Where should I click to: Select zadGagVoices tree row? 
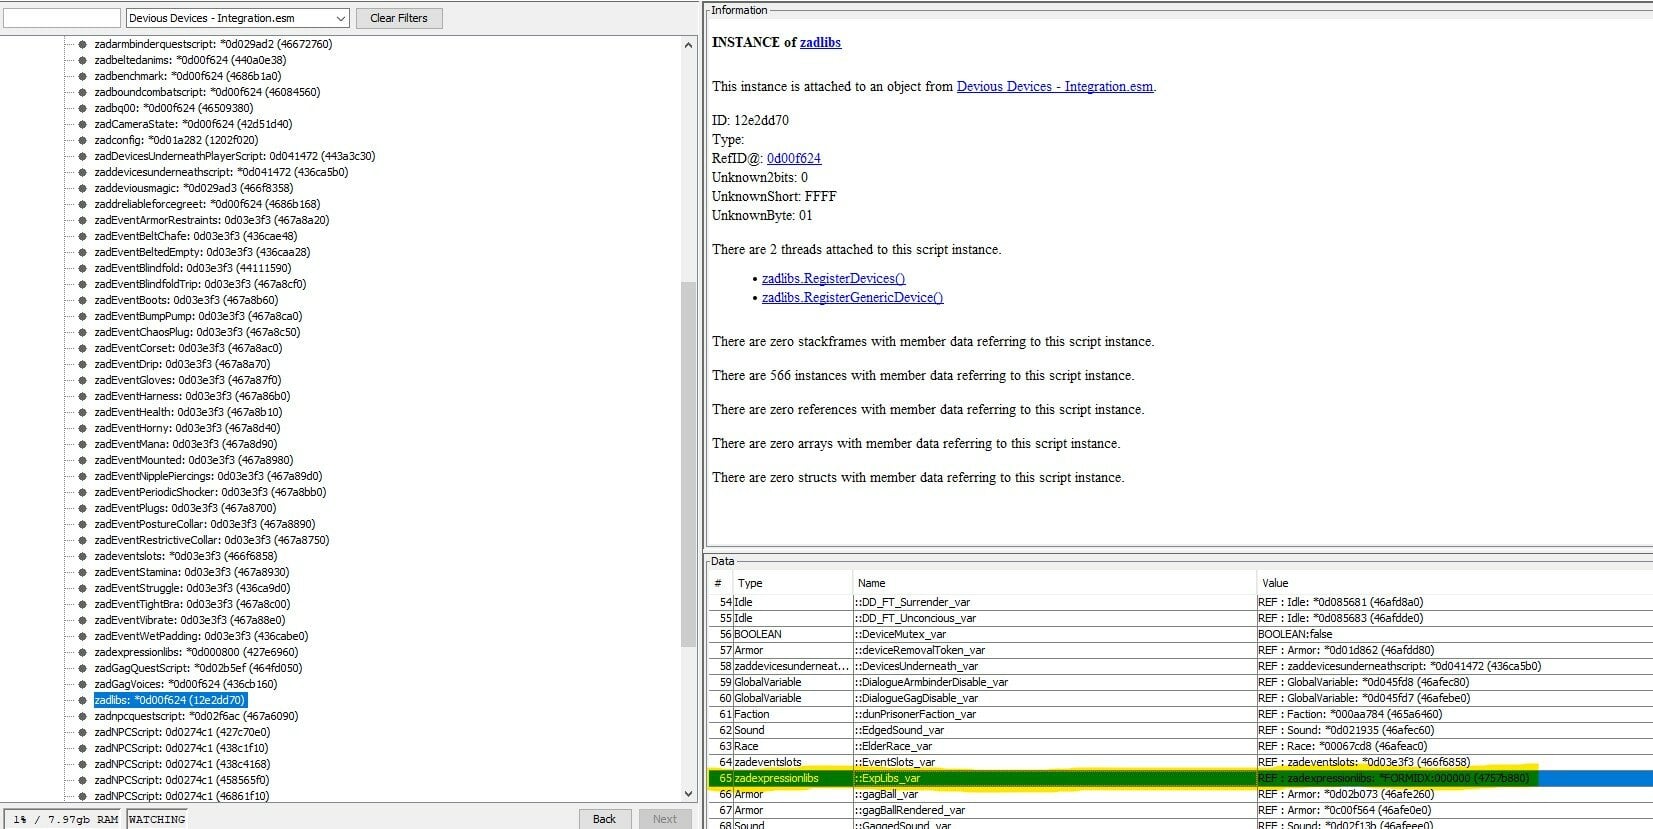(186, 684)
